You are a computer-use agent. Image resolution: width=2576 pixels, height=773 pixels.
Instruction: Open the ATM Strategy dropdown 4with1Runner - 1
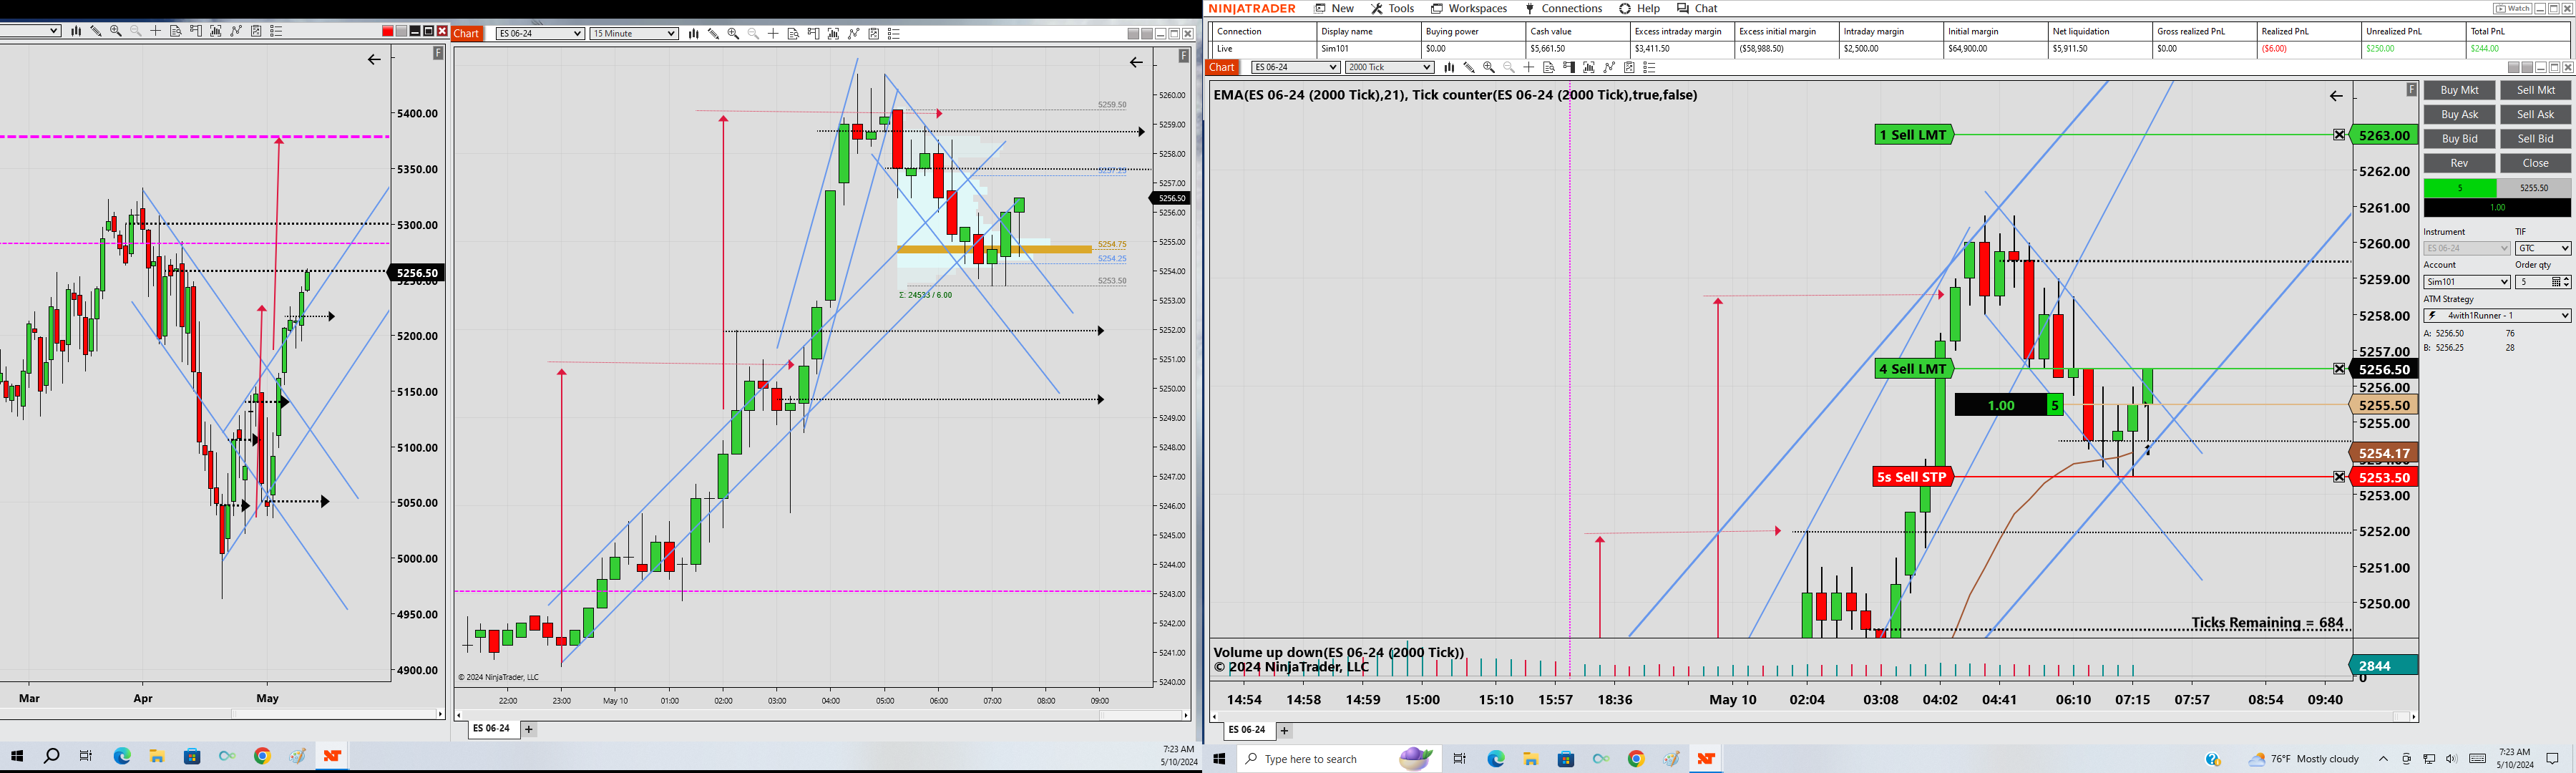(2497, 315)
